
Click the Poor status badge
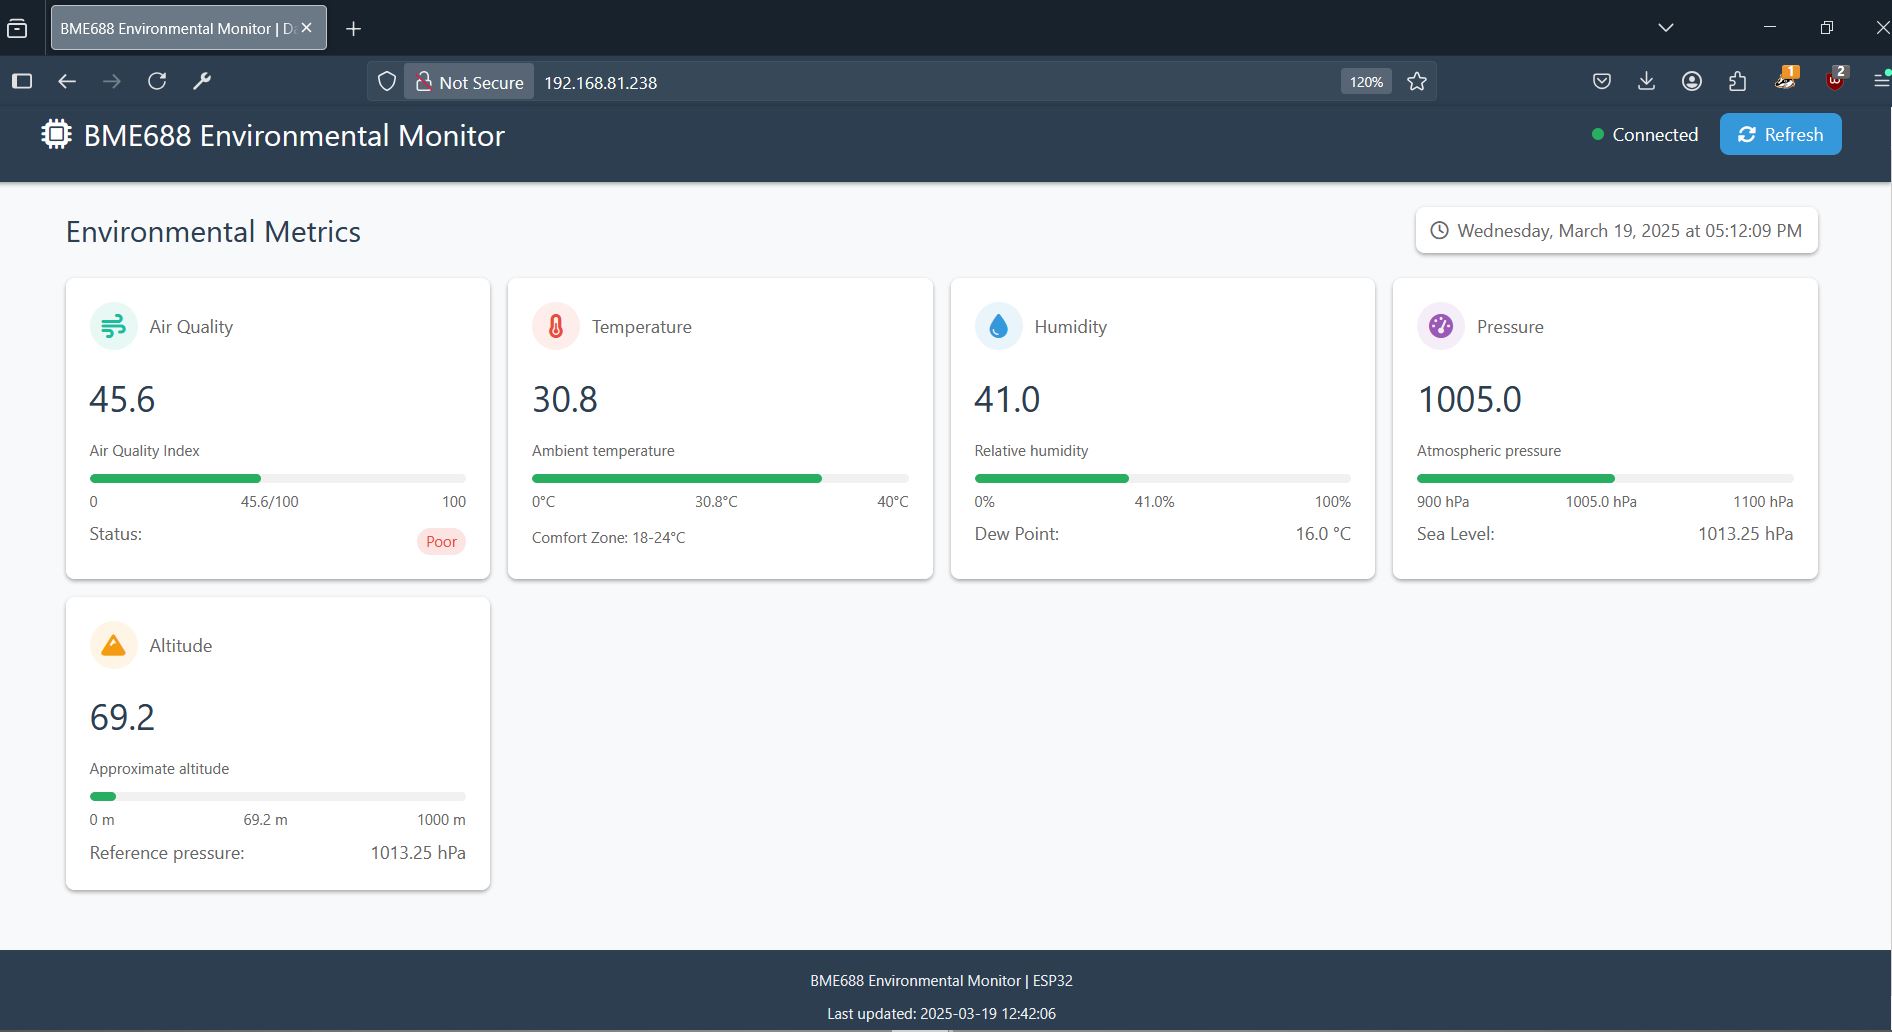click(441, 541)
